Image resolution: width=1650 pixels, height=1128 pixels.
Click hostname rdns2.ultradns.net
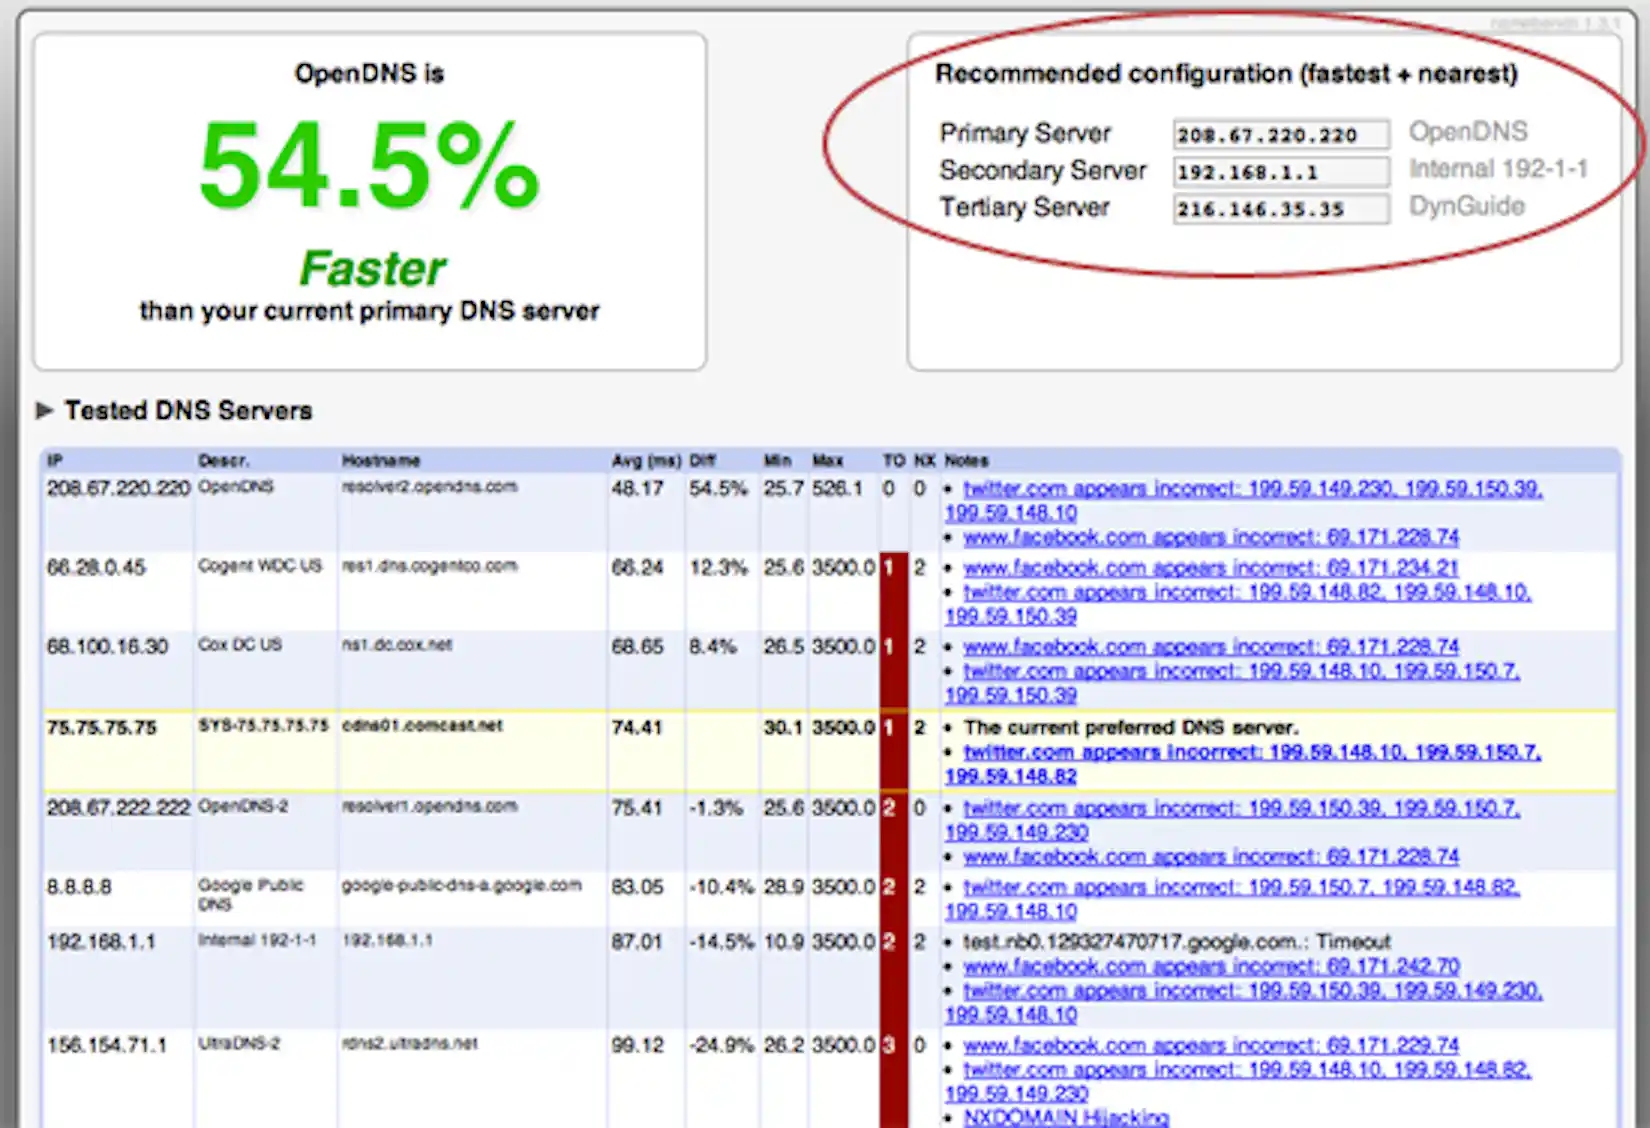tap(410, 1043)
